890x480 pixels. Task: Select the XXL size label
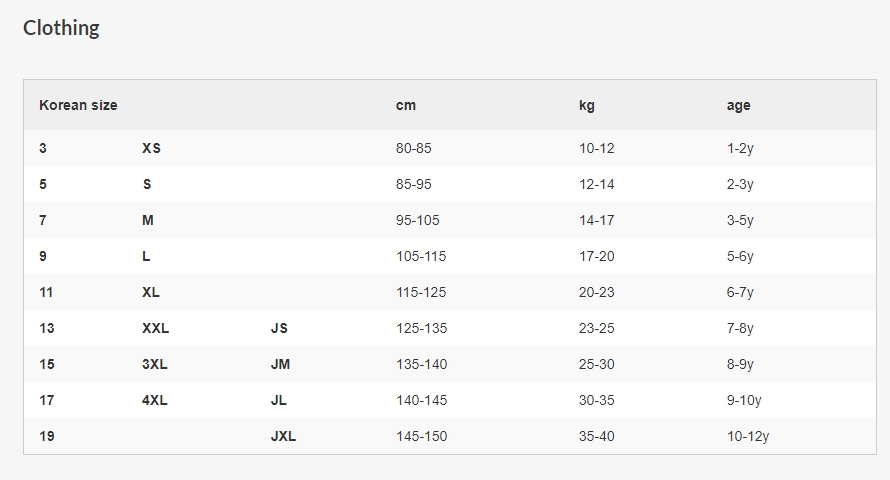(155, 328)
